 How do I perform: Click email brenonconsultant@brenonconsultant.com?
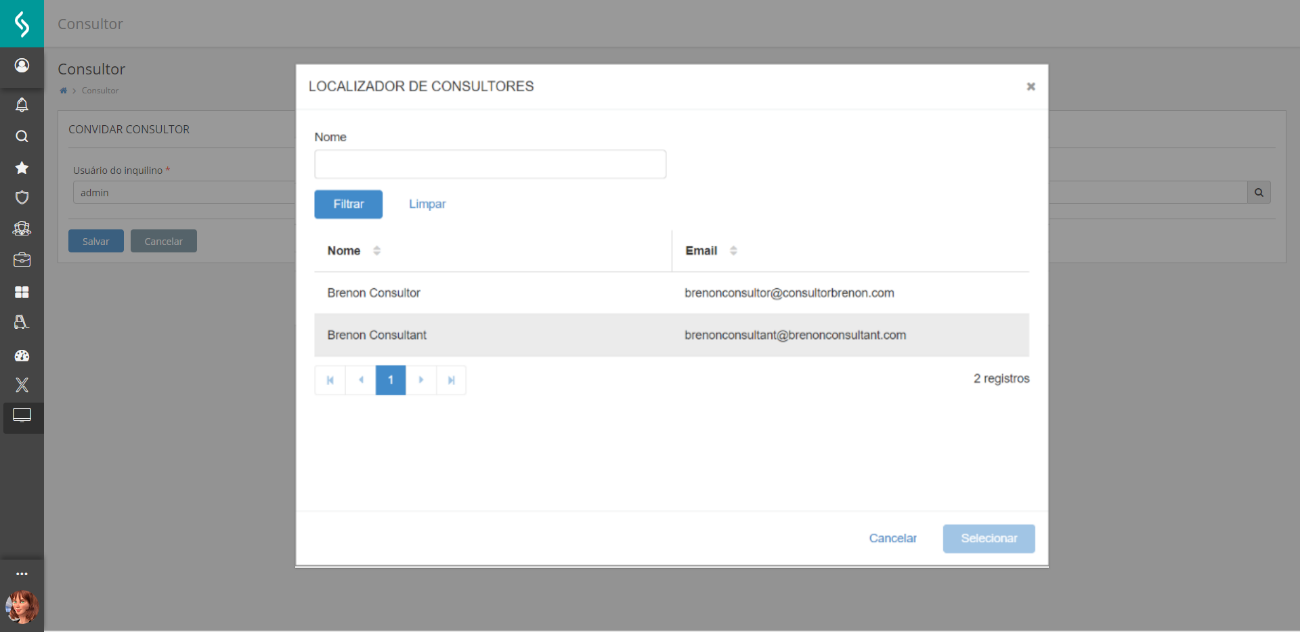795,335
